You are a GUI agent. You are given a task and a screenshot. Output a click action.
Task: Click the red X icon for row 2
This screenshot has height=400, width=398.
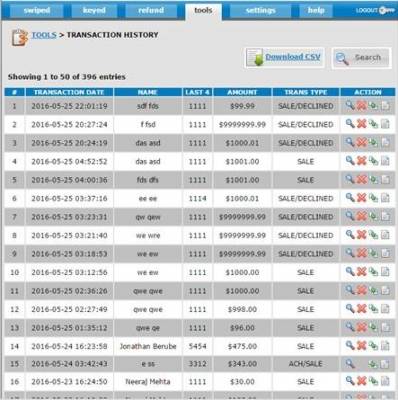362,124
